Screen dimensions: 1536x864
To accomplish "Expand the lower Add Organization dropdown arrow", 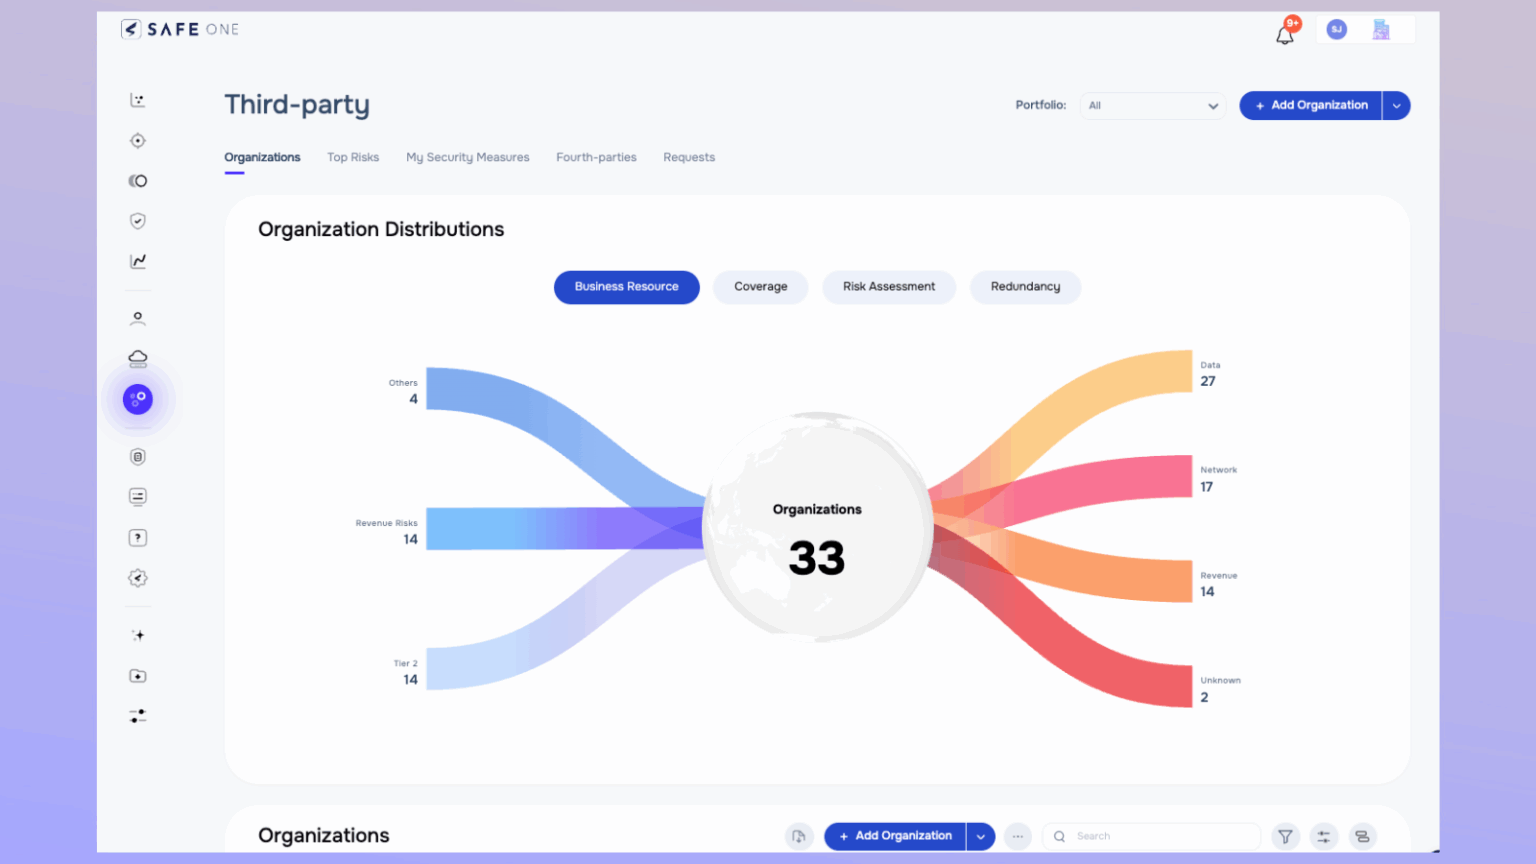I will 981,836.
